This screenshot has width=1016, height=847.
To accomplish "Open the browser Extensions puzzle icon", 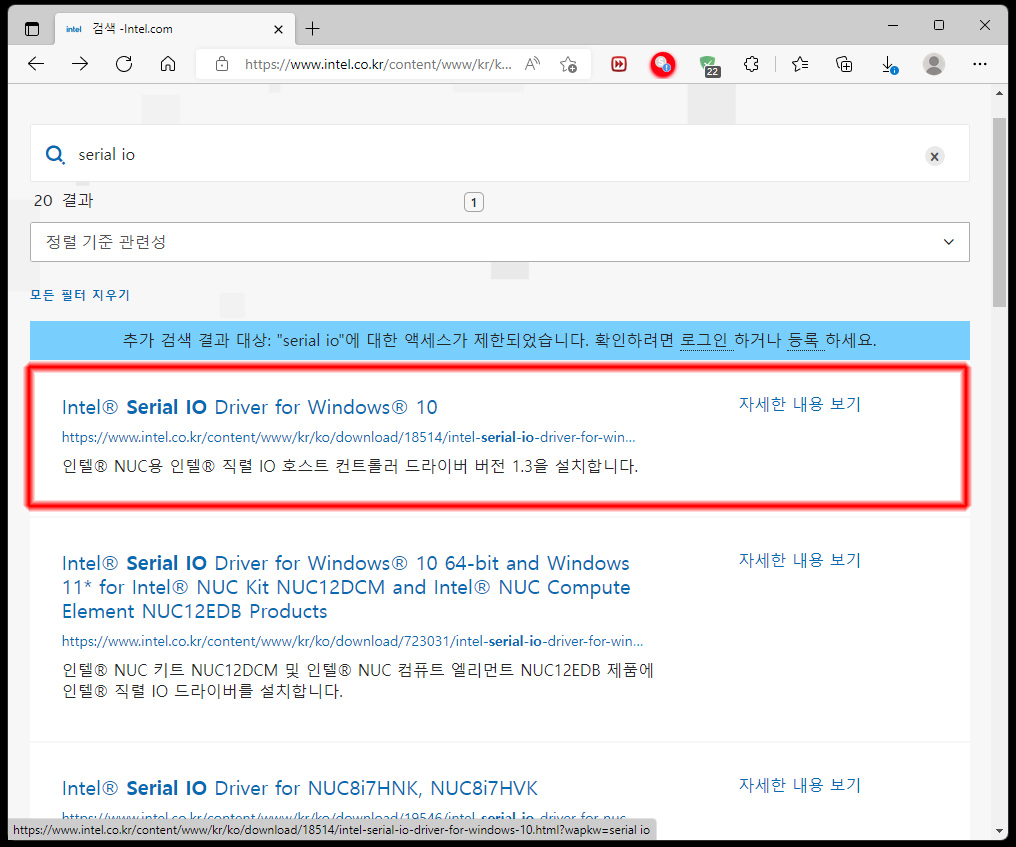I will click(752, 64).
